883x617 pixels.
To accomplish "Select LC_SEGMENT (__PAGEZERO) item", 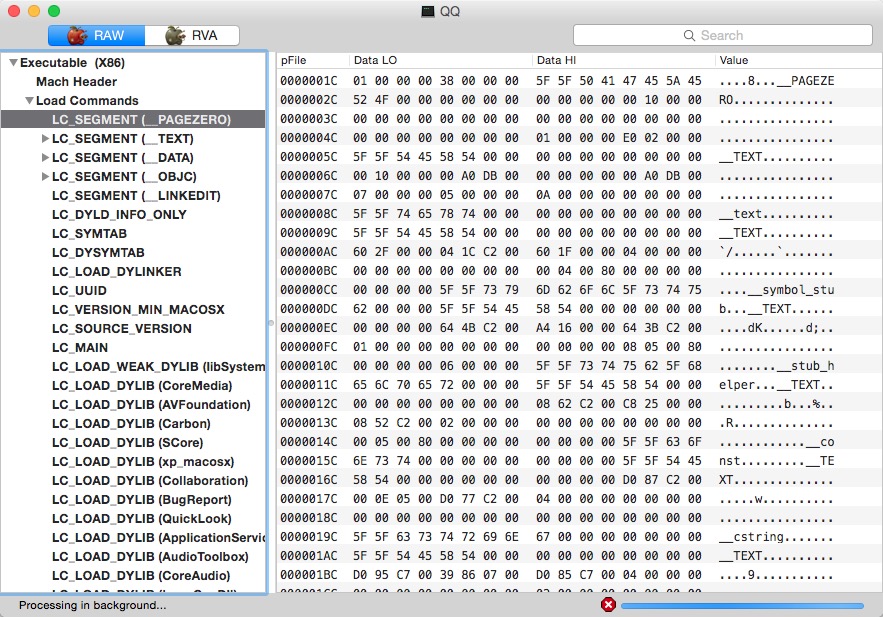I will pos(133,119).
